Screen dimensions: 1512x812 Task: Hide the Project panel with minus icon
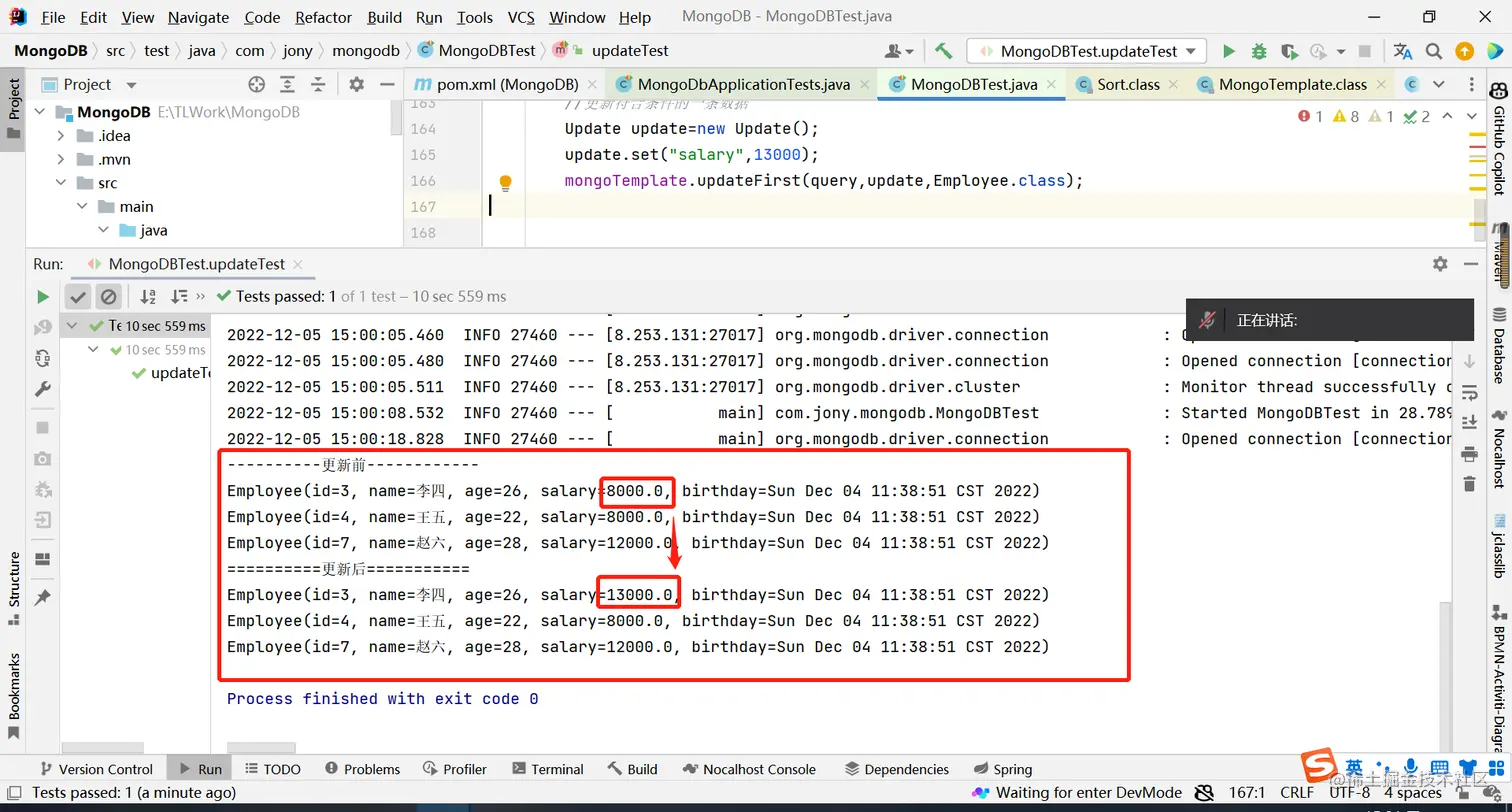click(x=387, y=84)
